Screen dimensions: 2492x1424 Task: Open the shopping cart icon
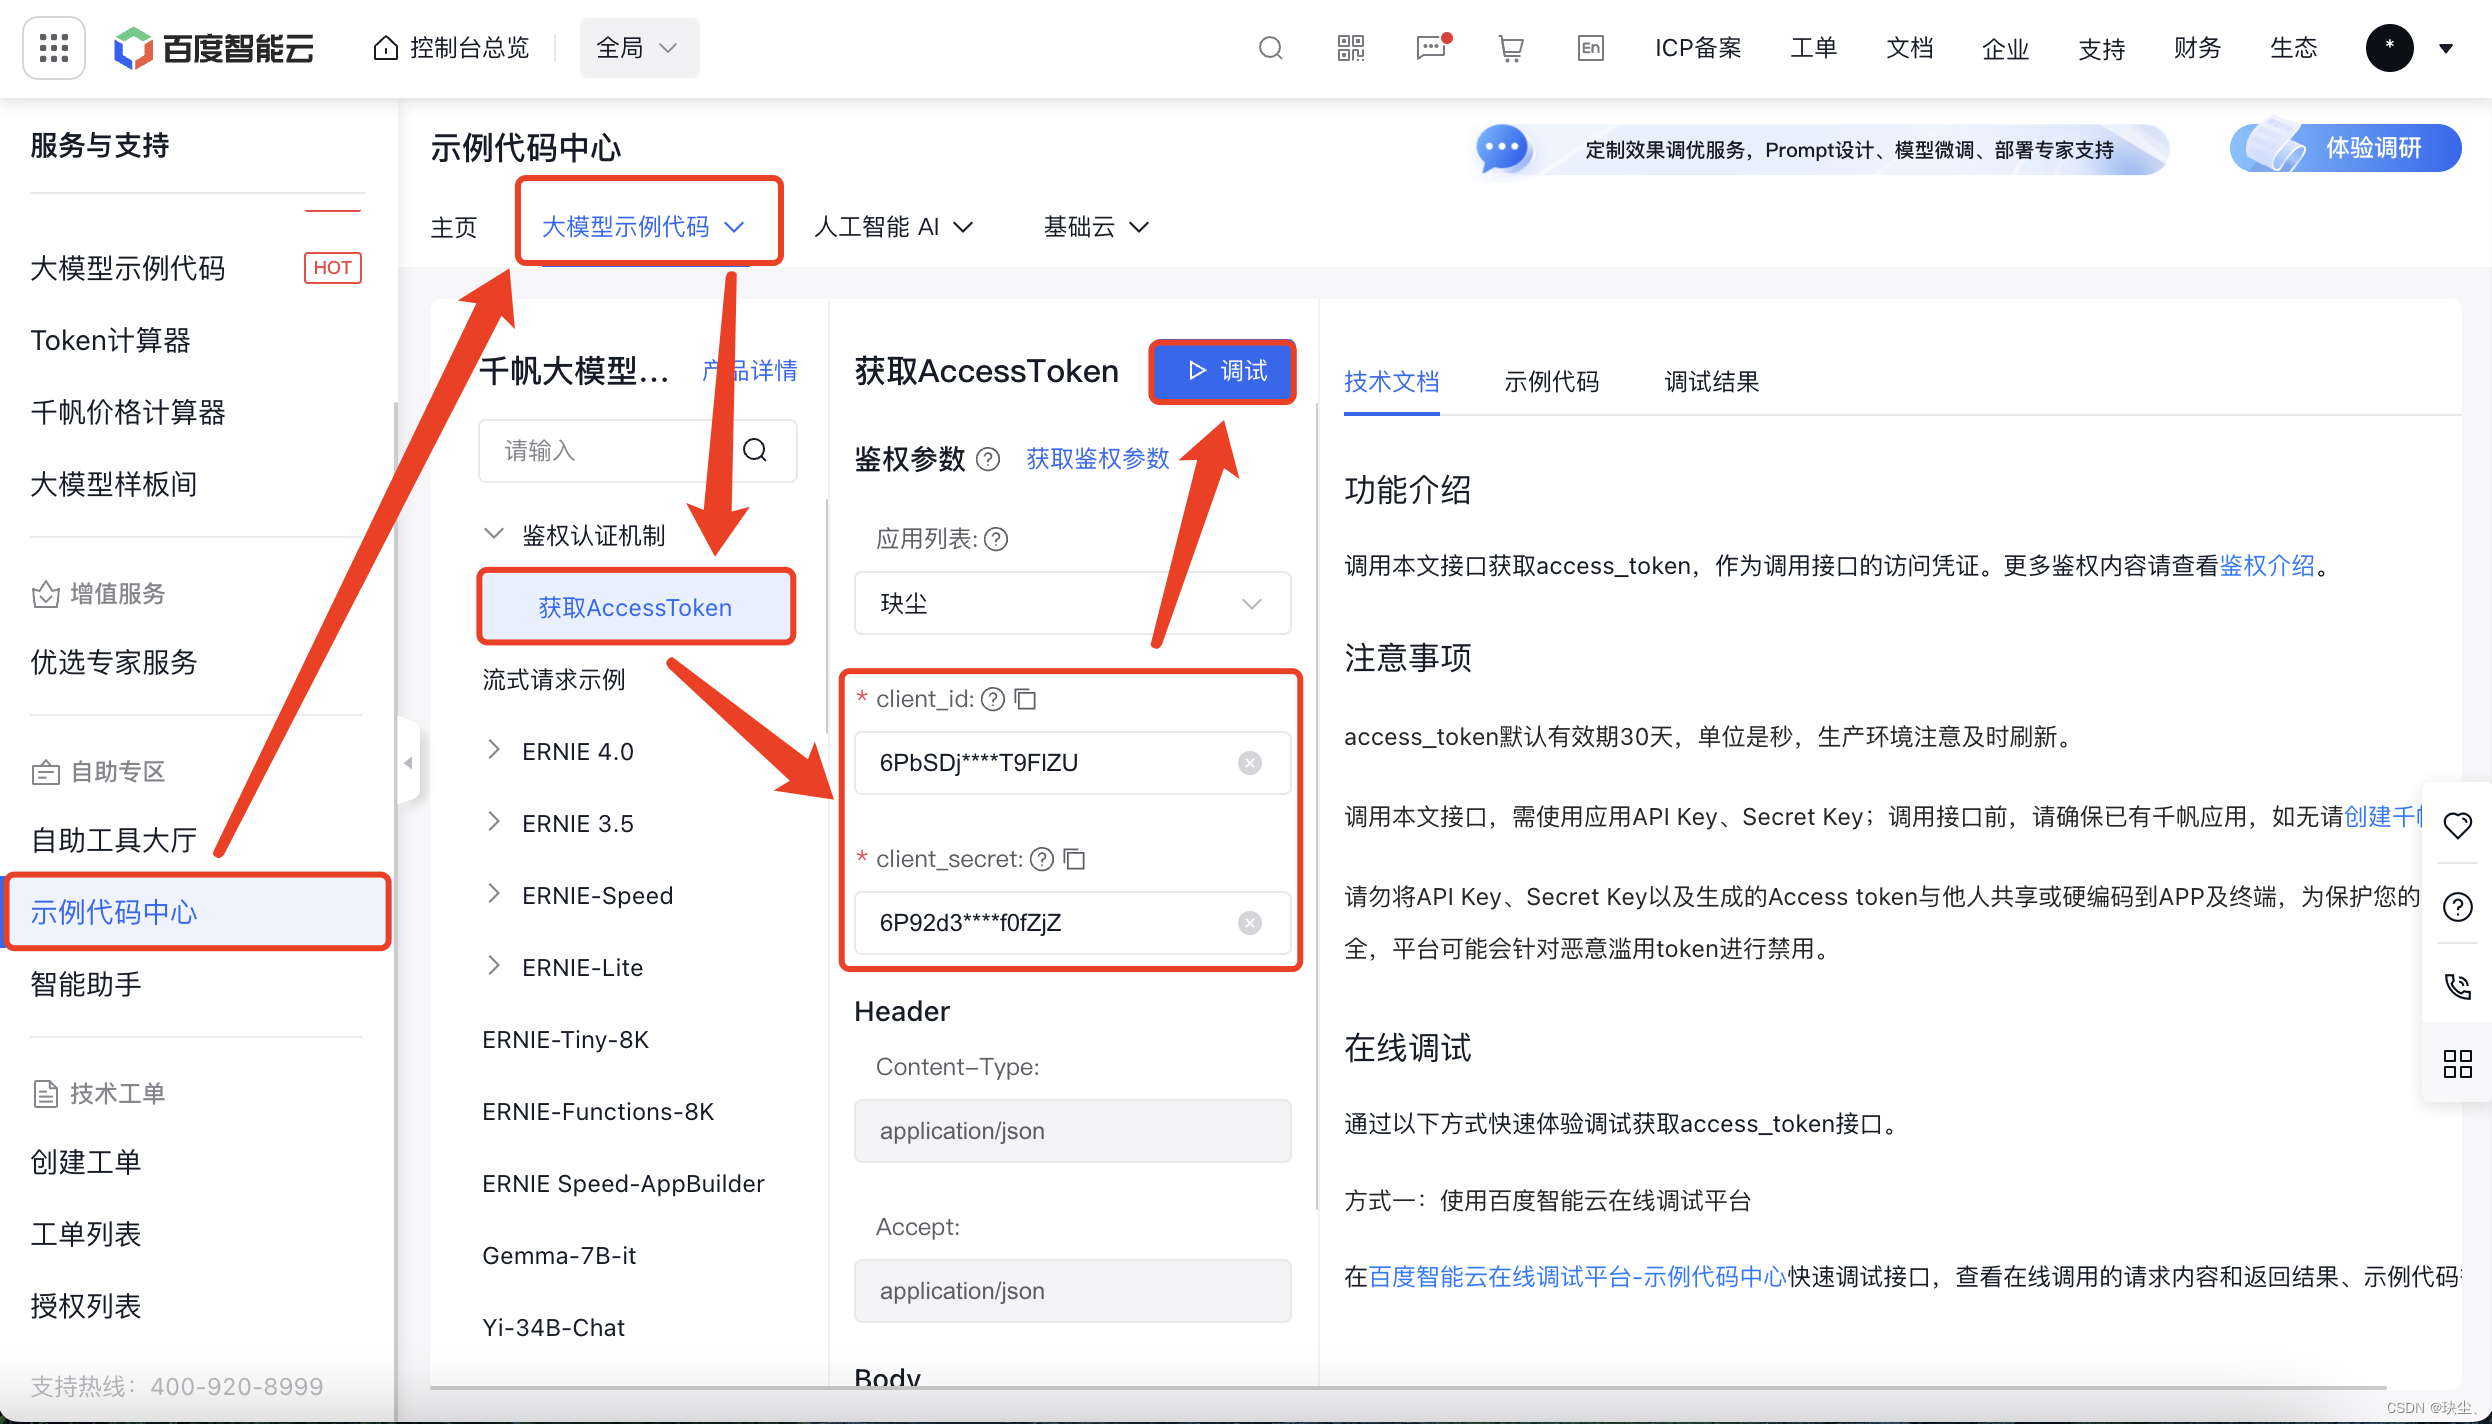click(x=1510, y=48)
